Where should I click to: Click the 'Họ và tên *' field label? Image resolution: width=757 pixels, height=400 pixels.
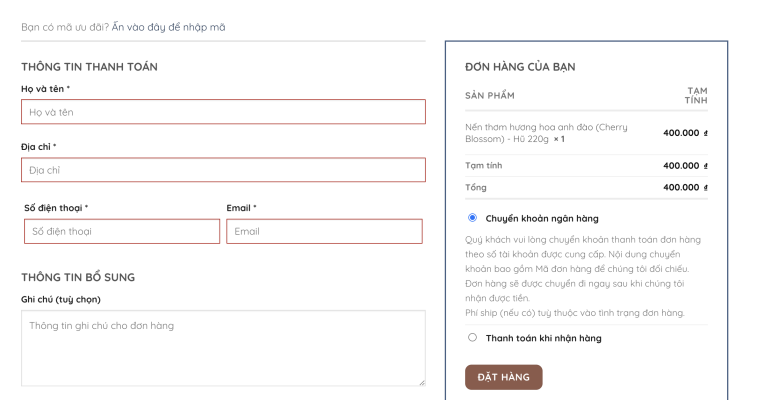coord(45,89)
